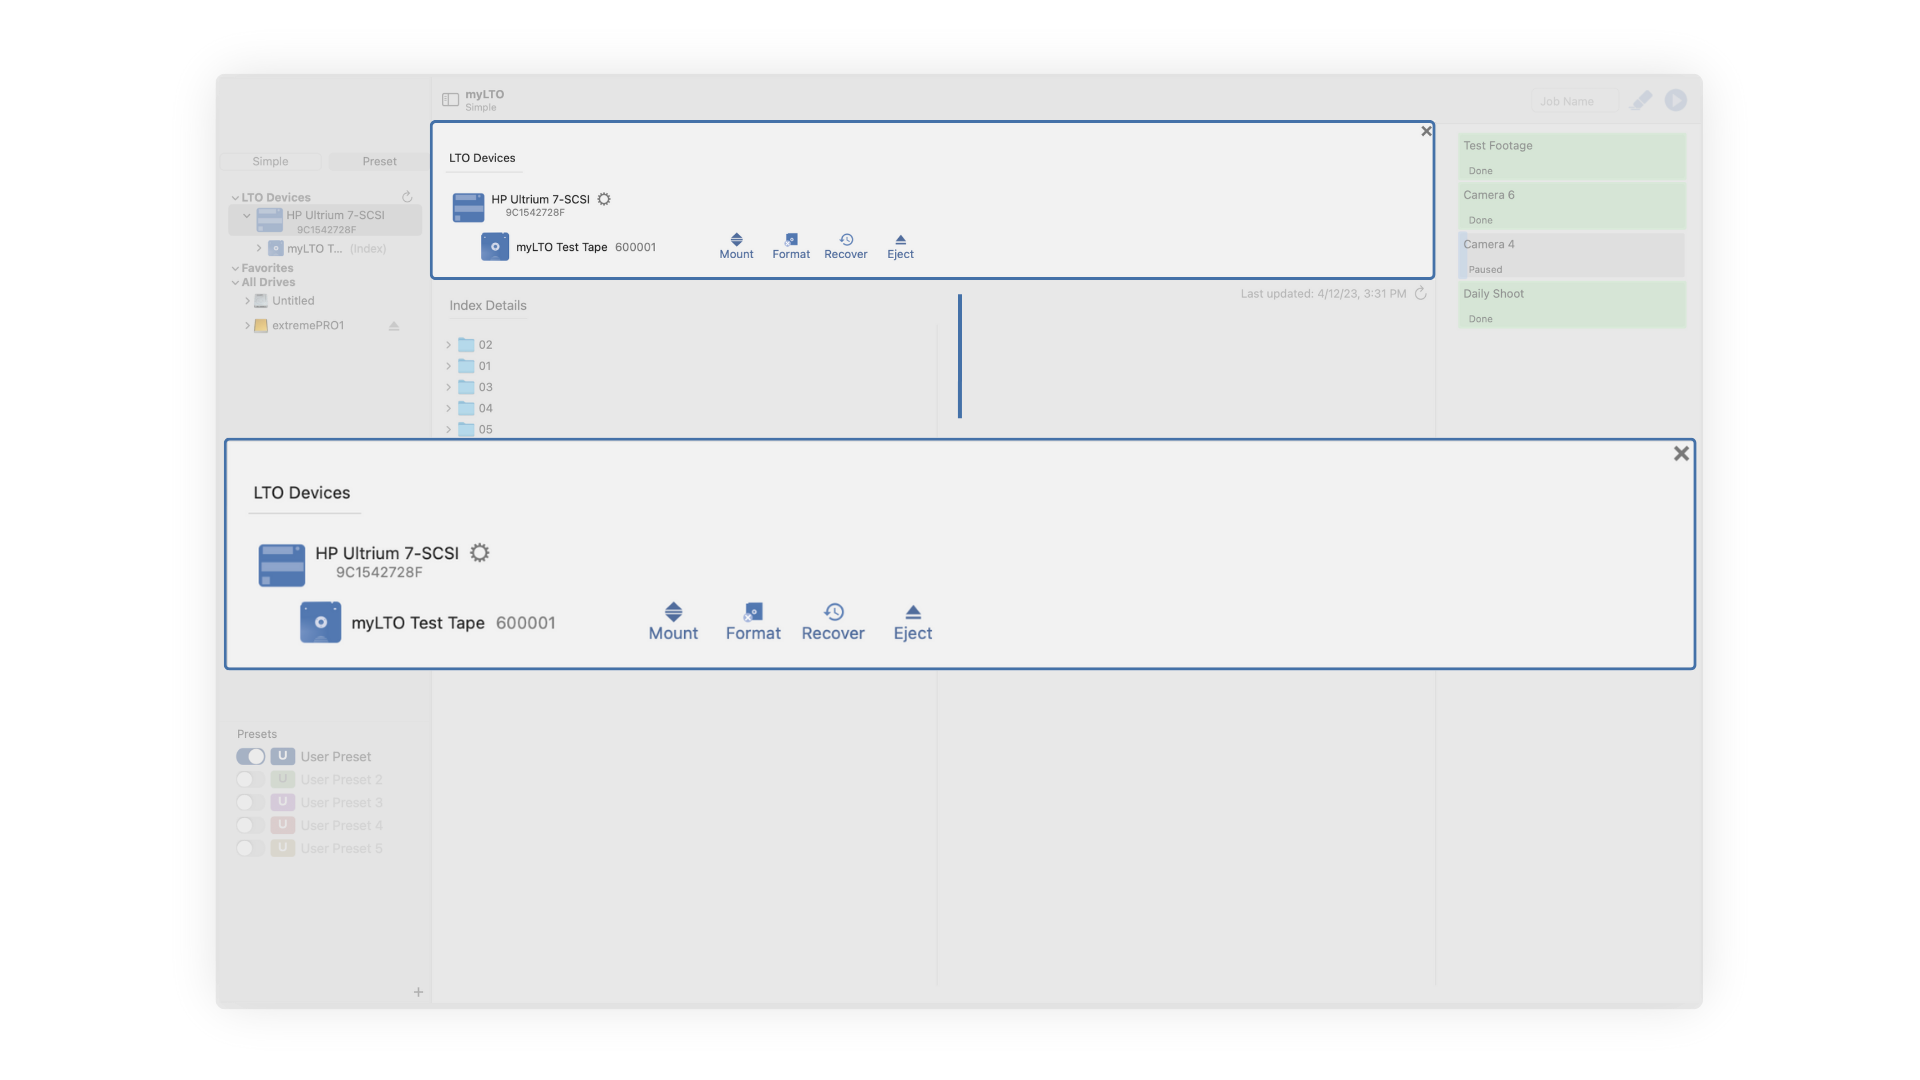Eject the extremePRO1 drive in sidebar
The image size is (1920, 1080).
point(394,326)
